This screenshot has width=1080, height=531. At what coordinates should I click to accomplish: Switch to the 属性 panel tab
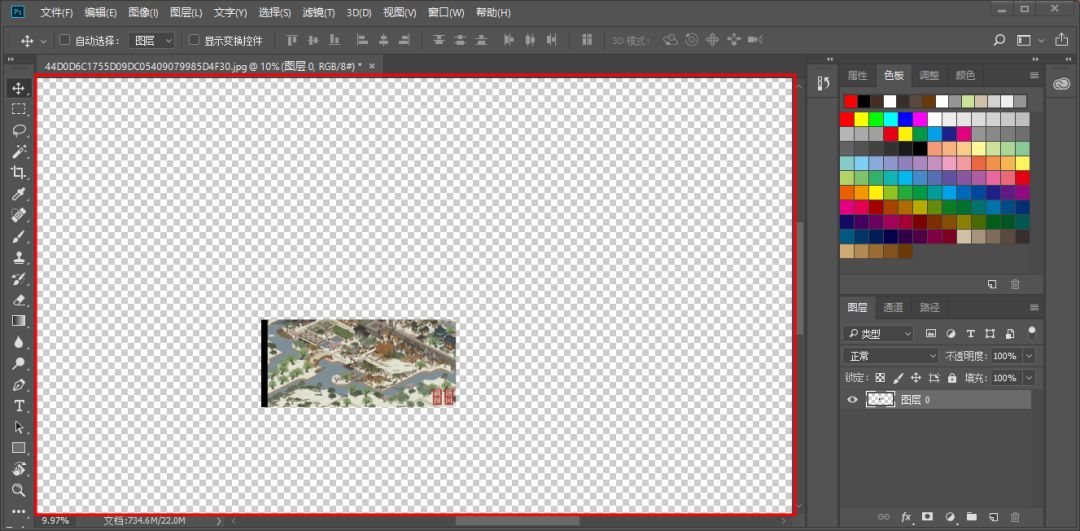click(858, 75)
